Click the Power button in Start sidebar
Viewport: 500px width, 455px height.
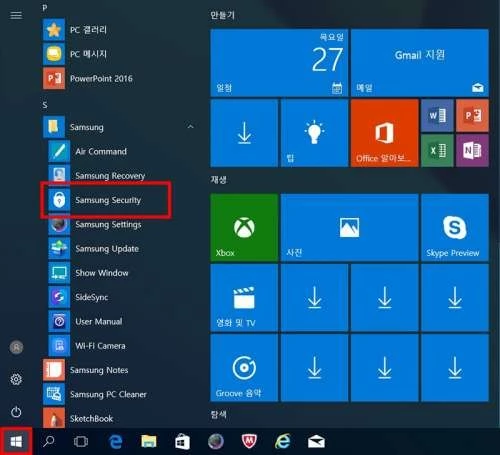16,412
